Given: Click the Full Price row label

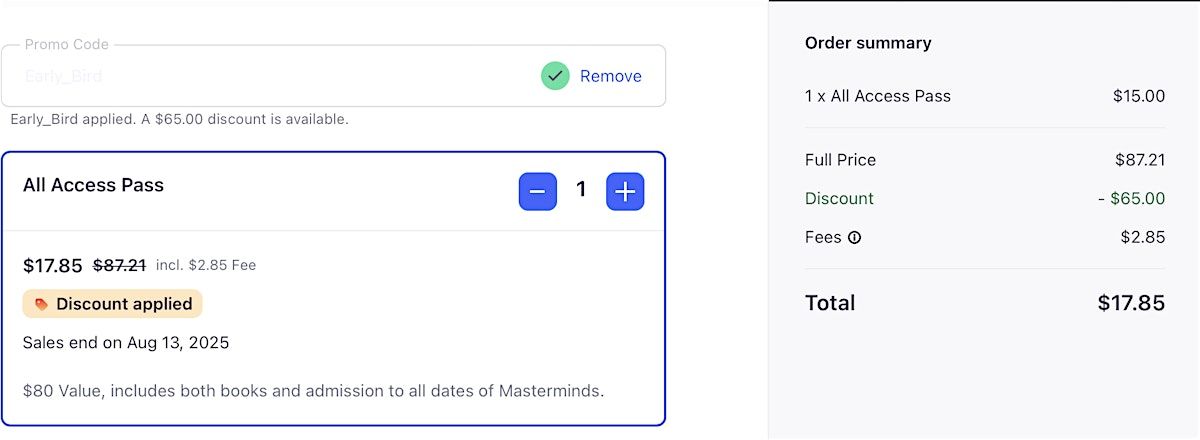Looking at the screenshot, I should point(840,160).
